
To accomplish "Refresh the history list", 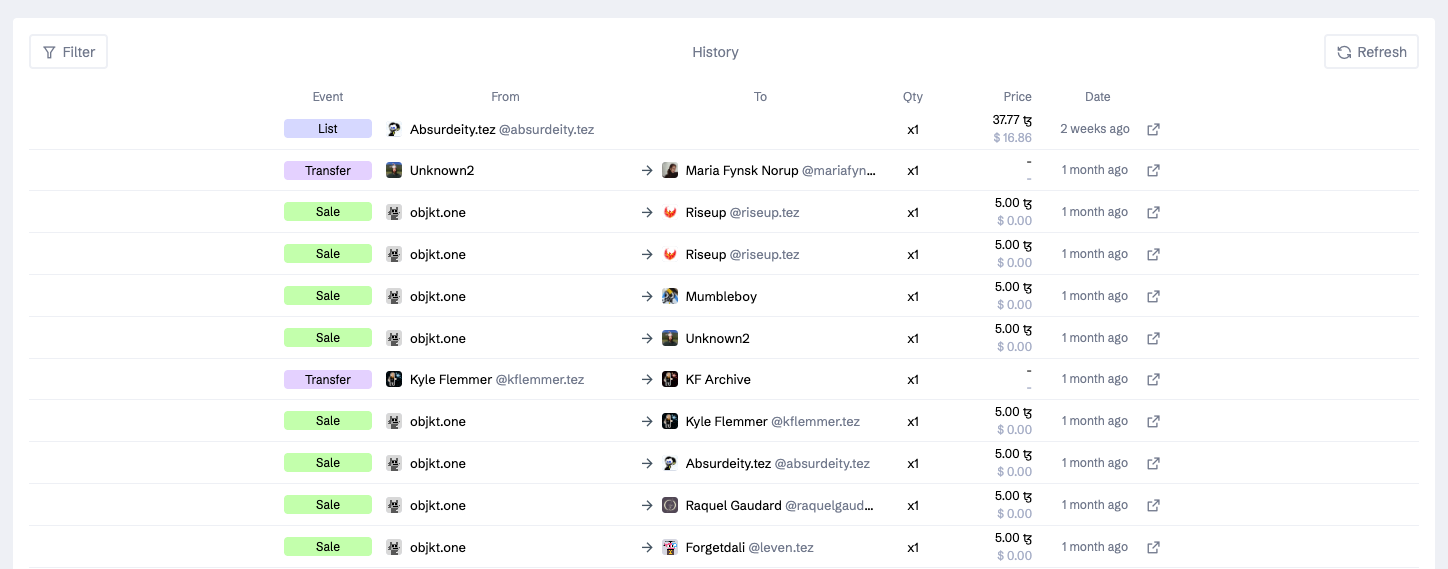I will [x=1371, y=52].
